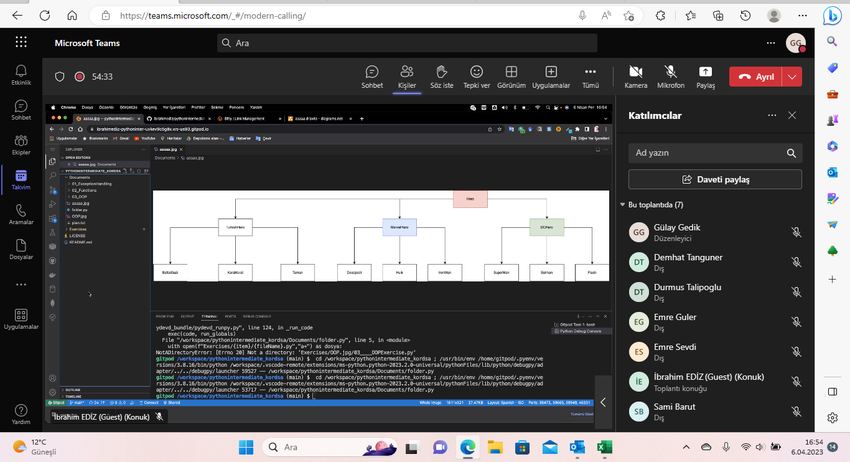Type in the Ad yazın participant search
The image size is (850, 462).
(x=715, y=153)
